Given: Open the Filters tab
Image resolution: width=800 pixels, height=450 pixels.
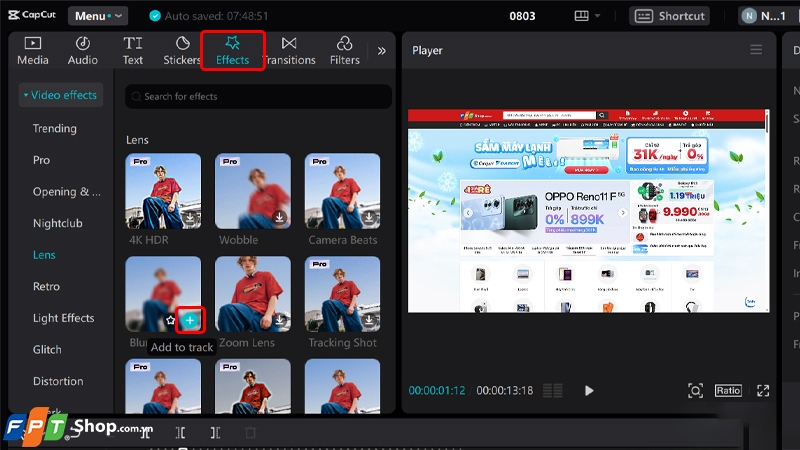Looking at the screenshot, I should point(344,51).
